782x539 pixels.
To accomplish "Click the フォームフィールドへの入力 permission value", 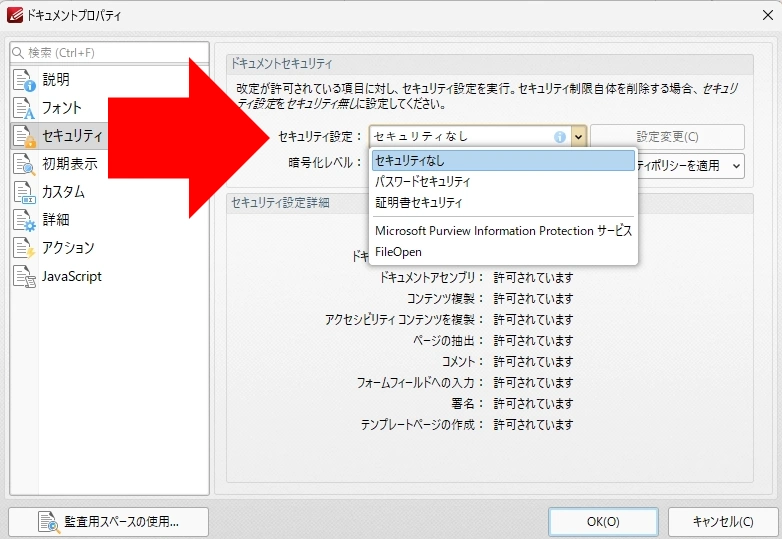I will 533,382.
